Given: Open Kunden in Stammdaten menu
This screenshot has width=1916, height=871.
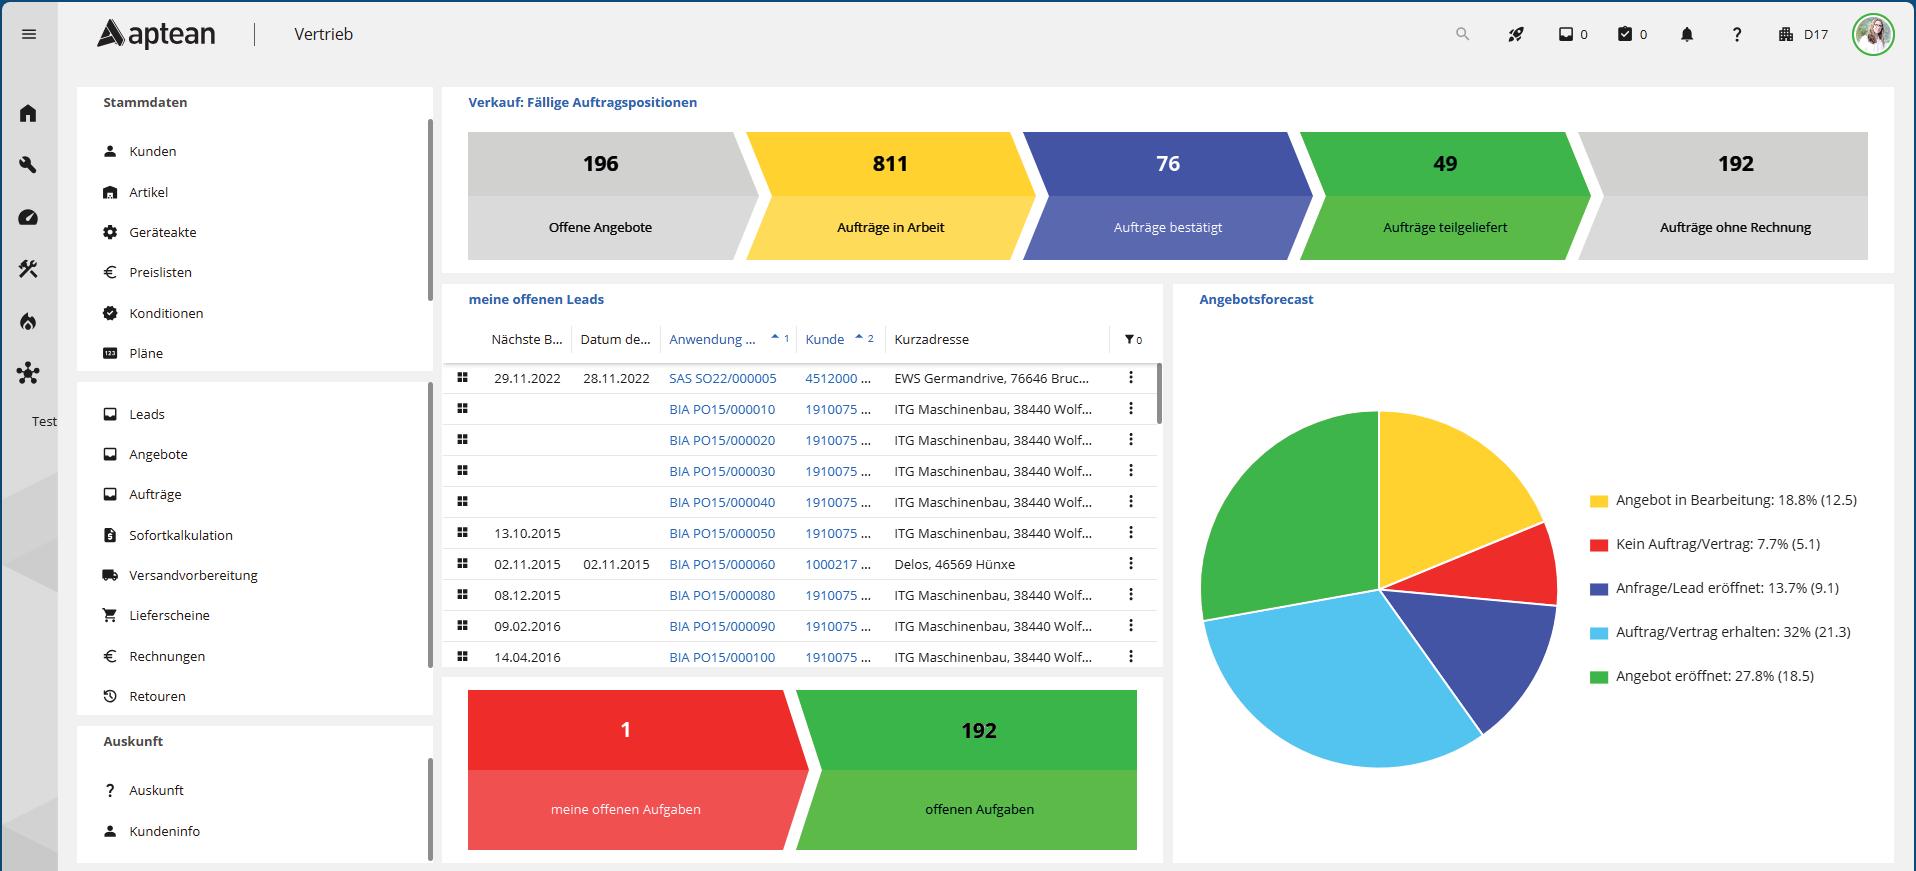Looking at the screenshot, I should [152, 151].
